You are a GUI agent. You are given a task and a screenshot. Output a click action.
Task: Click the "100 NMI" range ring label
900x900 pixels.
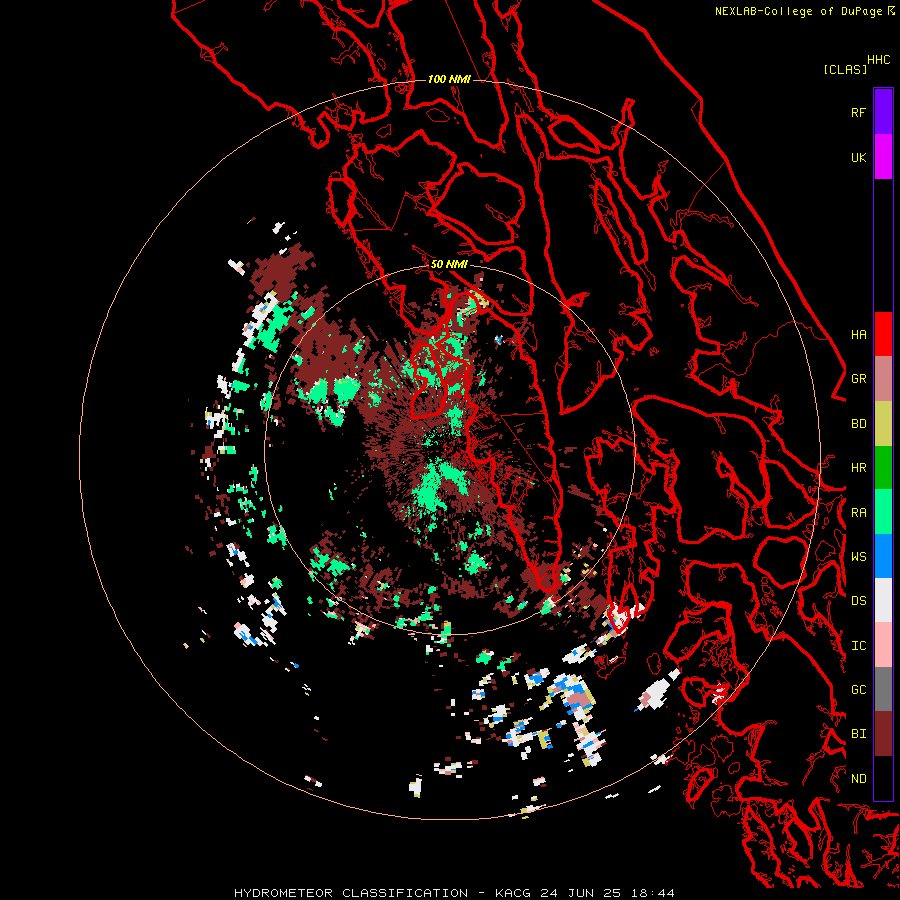[x=449, y=79]
